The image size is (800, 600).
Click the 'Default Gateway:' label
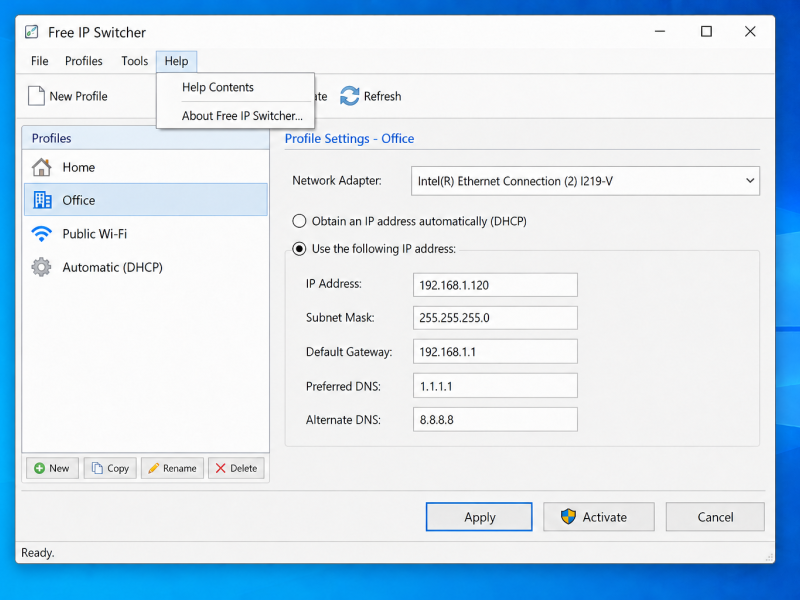click(349, 352)
